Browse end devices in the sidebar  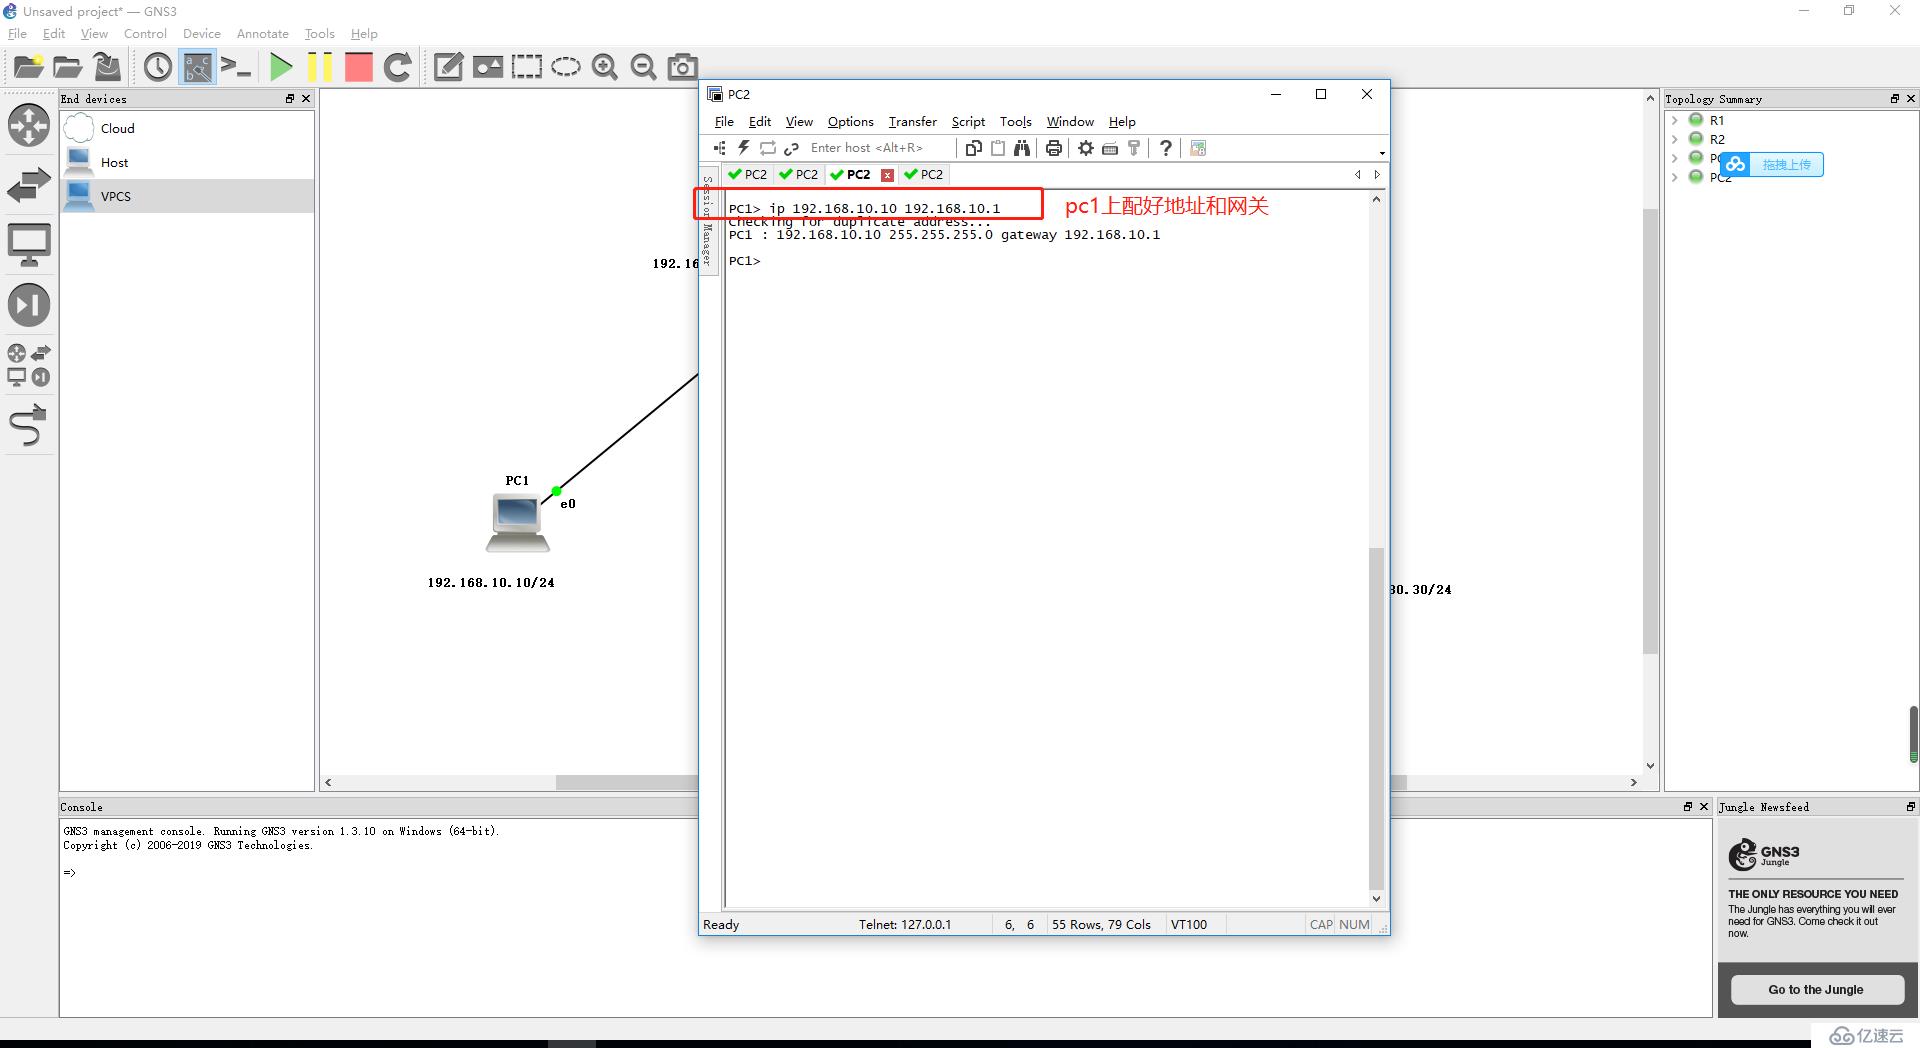29,245
